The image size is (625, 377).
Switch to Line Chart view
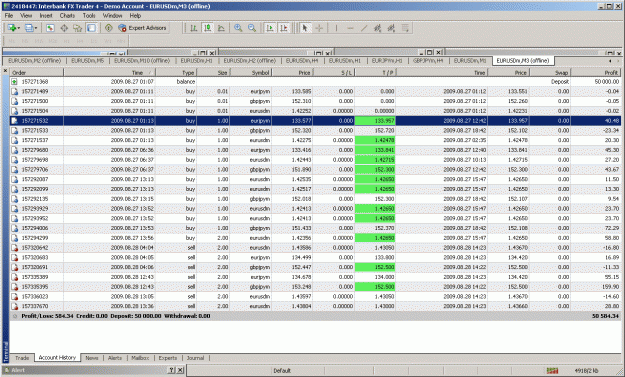(x=221, y=28)
